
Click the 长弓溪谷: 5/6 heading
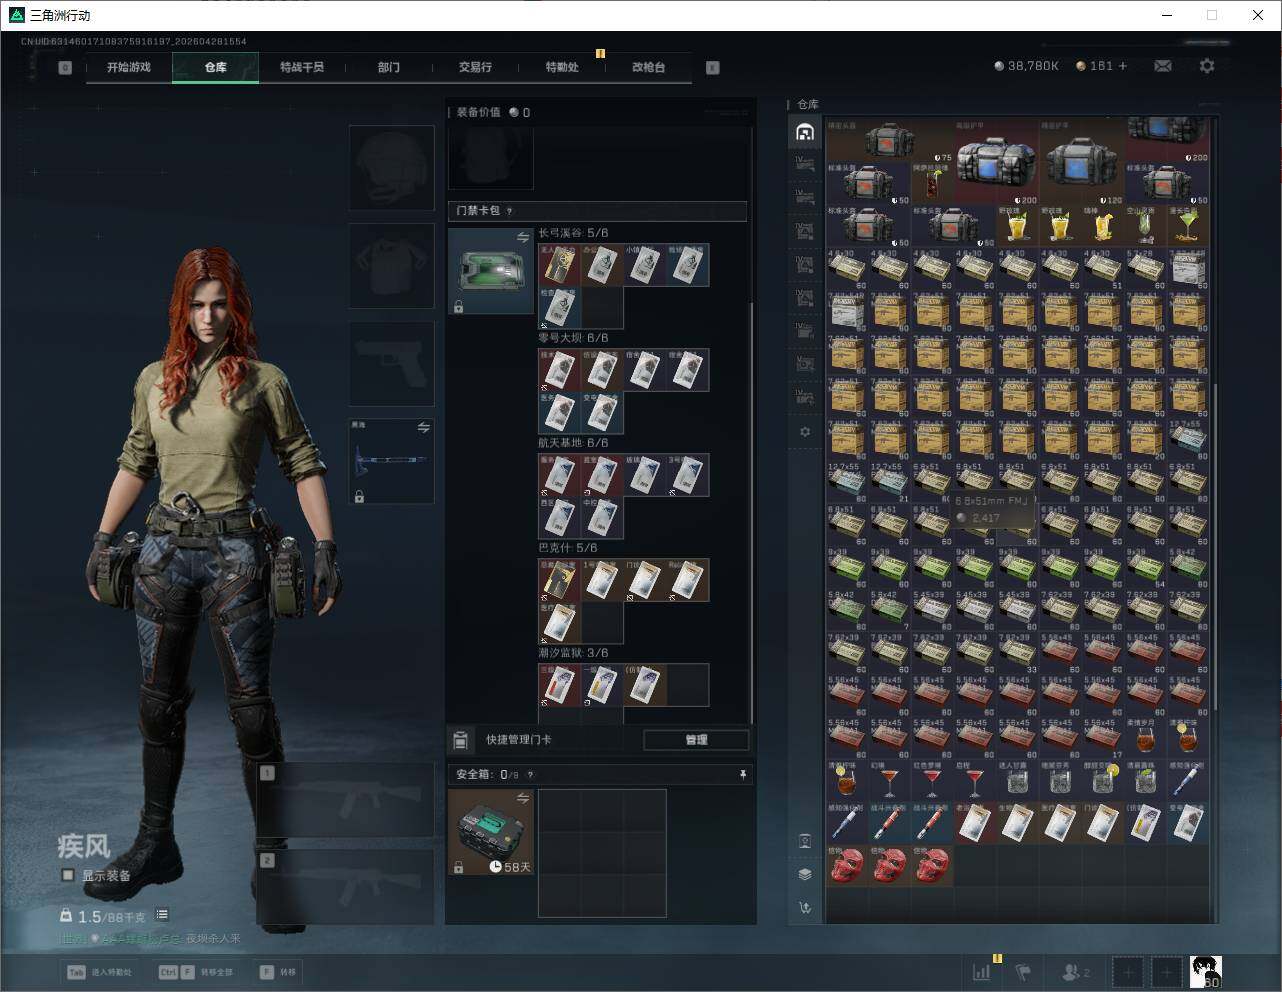573,233
